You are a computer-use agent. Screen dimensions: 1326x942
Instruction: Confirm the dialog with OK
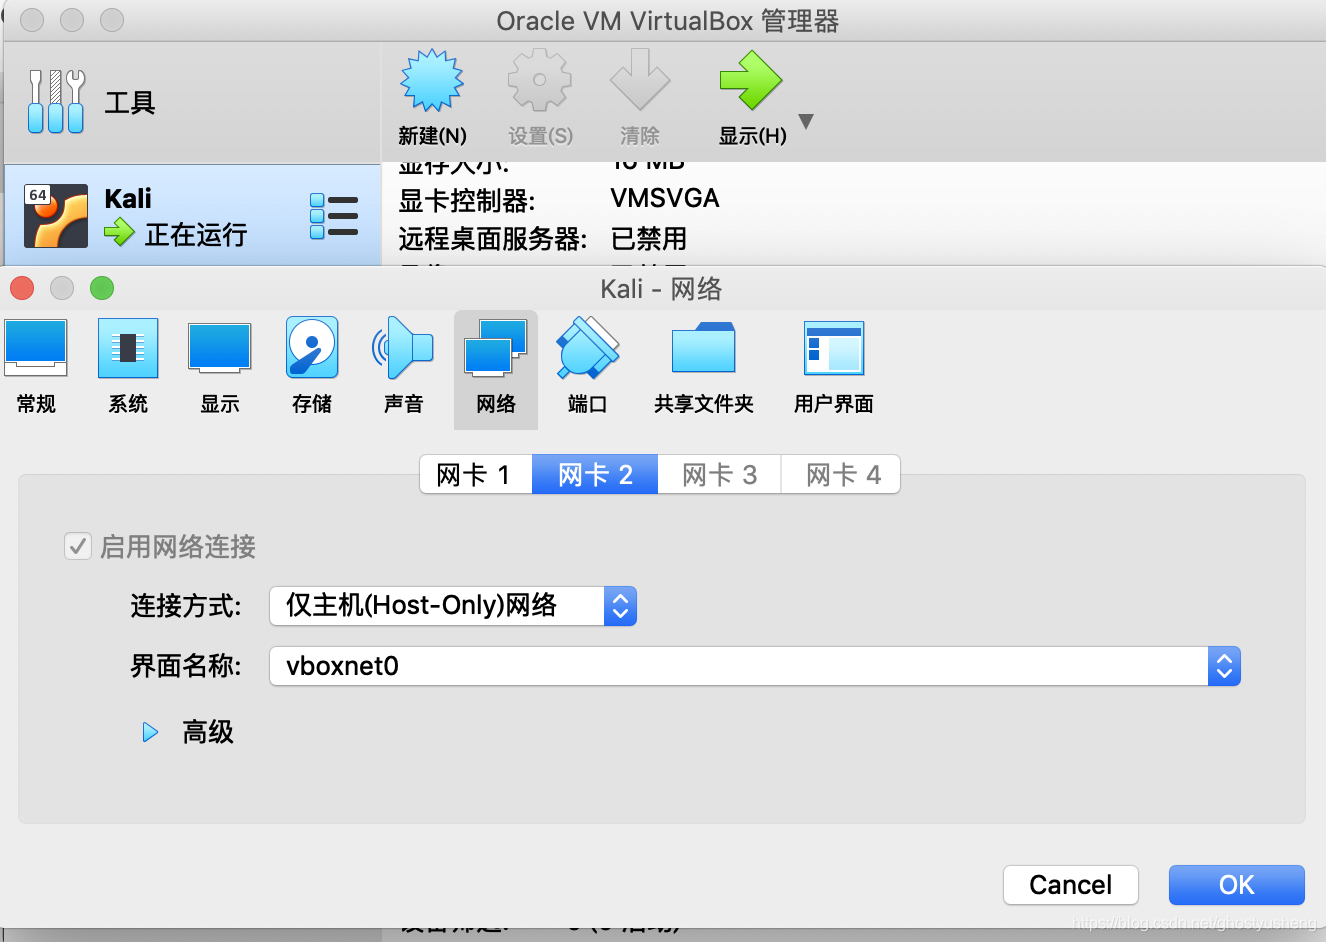pyautogui.click(x=1237, y=885)
